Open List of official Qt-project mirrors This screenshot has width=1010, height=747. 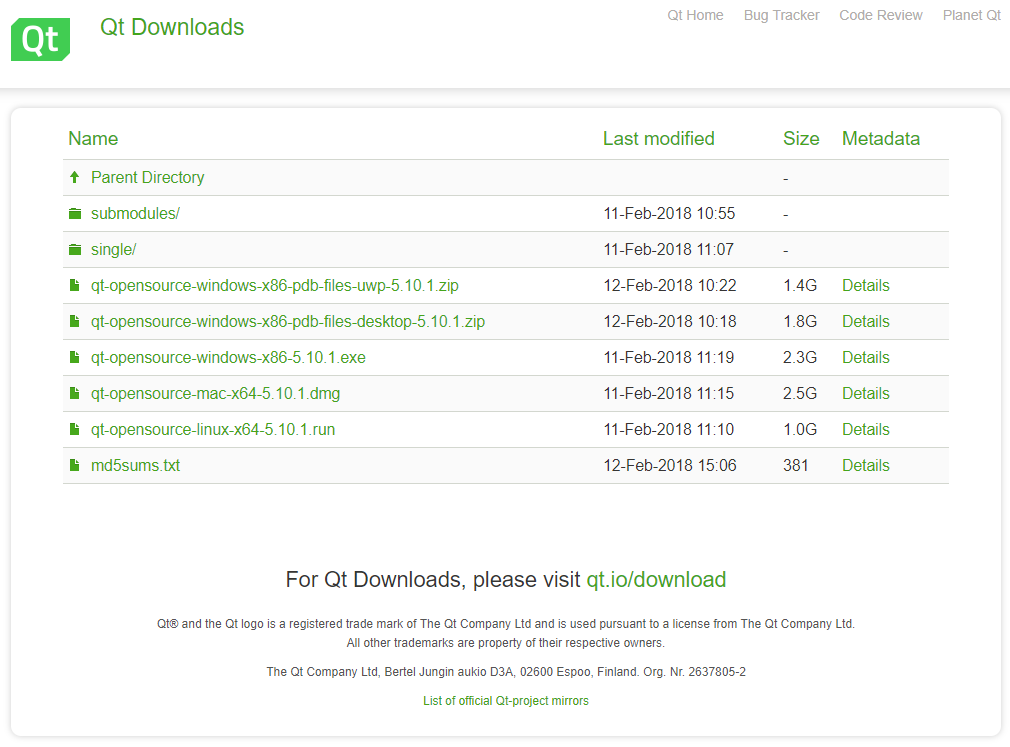506,701
